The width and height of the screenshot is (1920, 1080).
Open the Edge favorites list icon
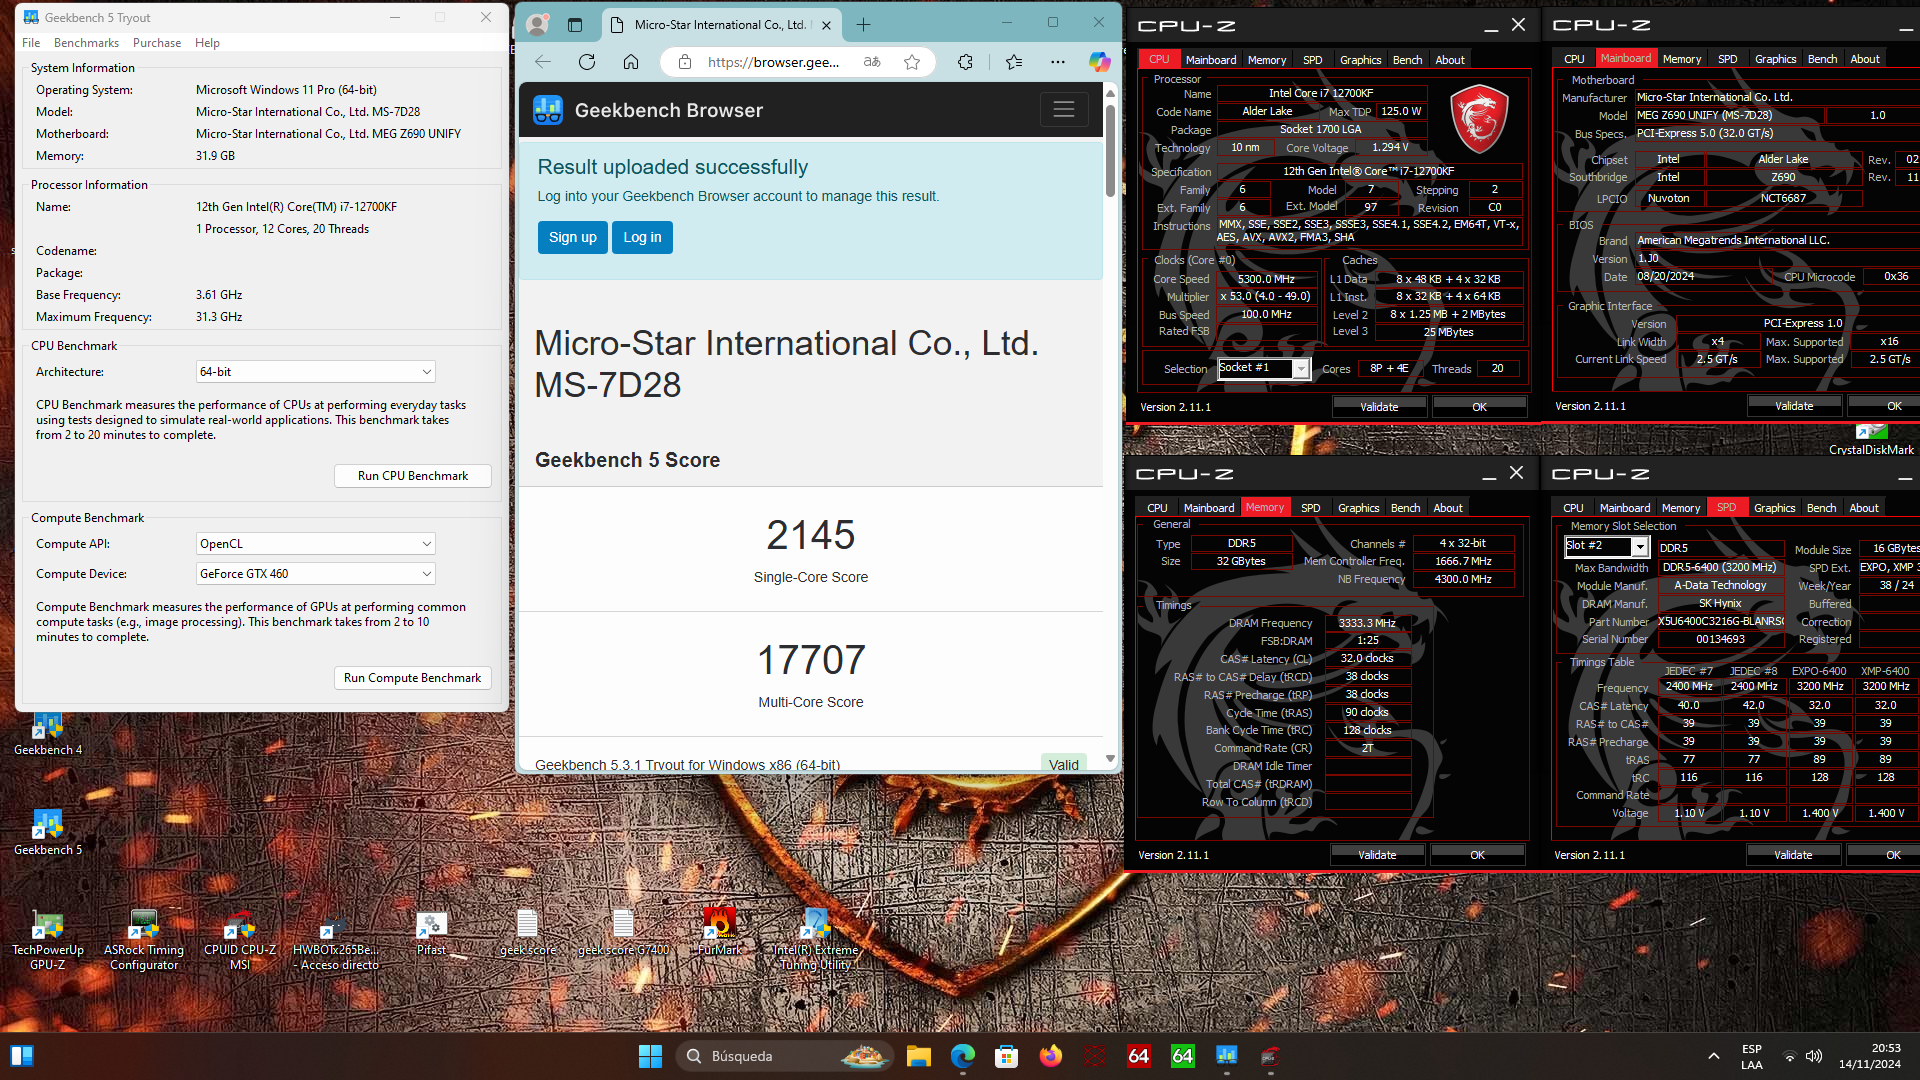point(1014,62)
